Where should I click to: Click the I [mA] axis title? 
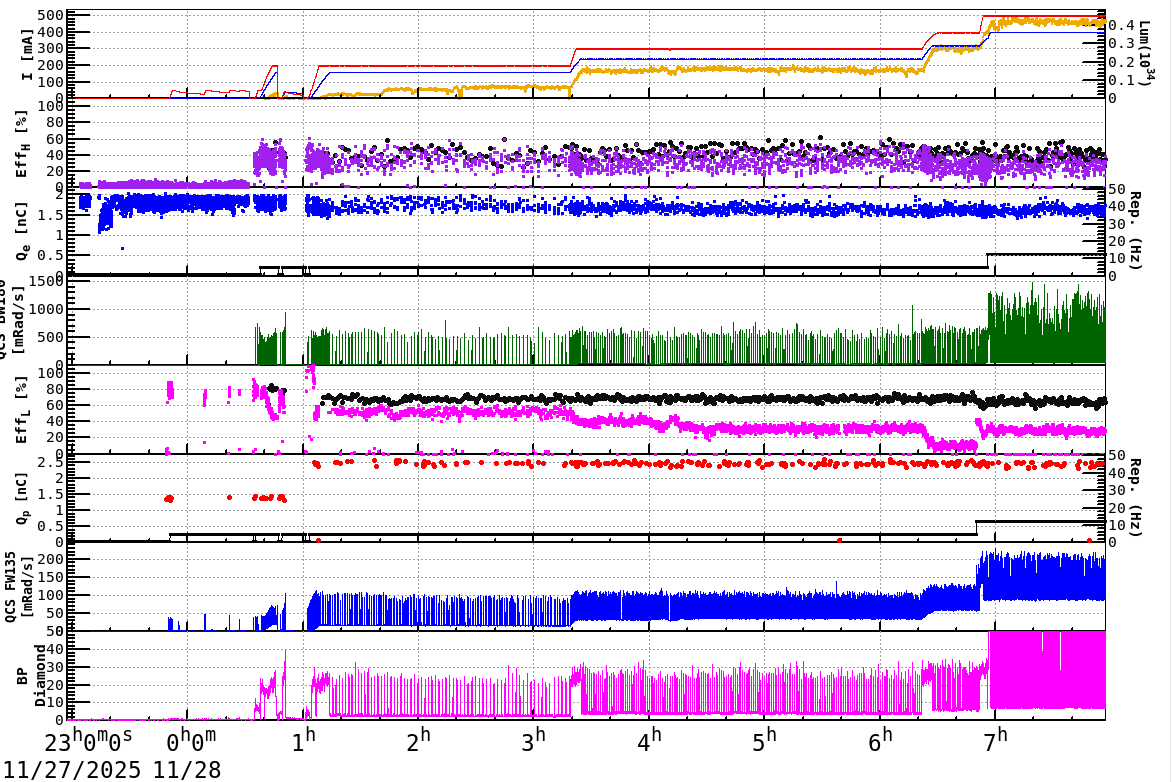(27, 55)
